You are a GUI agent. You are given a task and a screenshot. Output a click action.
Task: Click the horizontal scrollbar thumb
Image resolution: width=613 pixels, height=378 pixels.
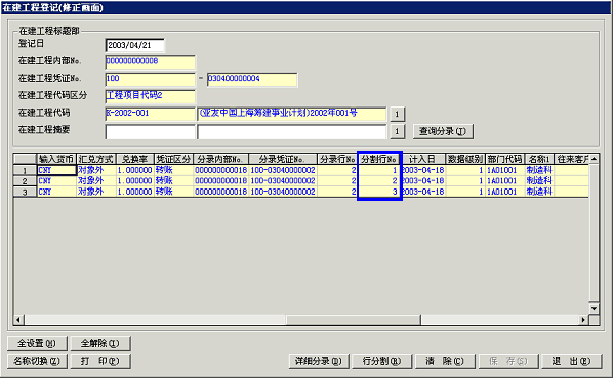click(353, 320)
